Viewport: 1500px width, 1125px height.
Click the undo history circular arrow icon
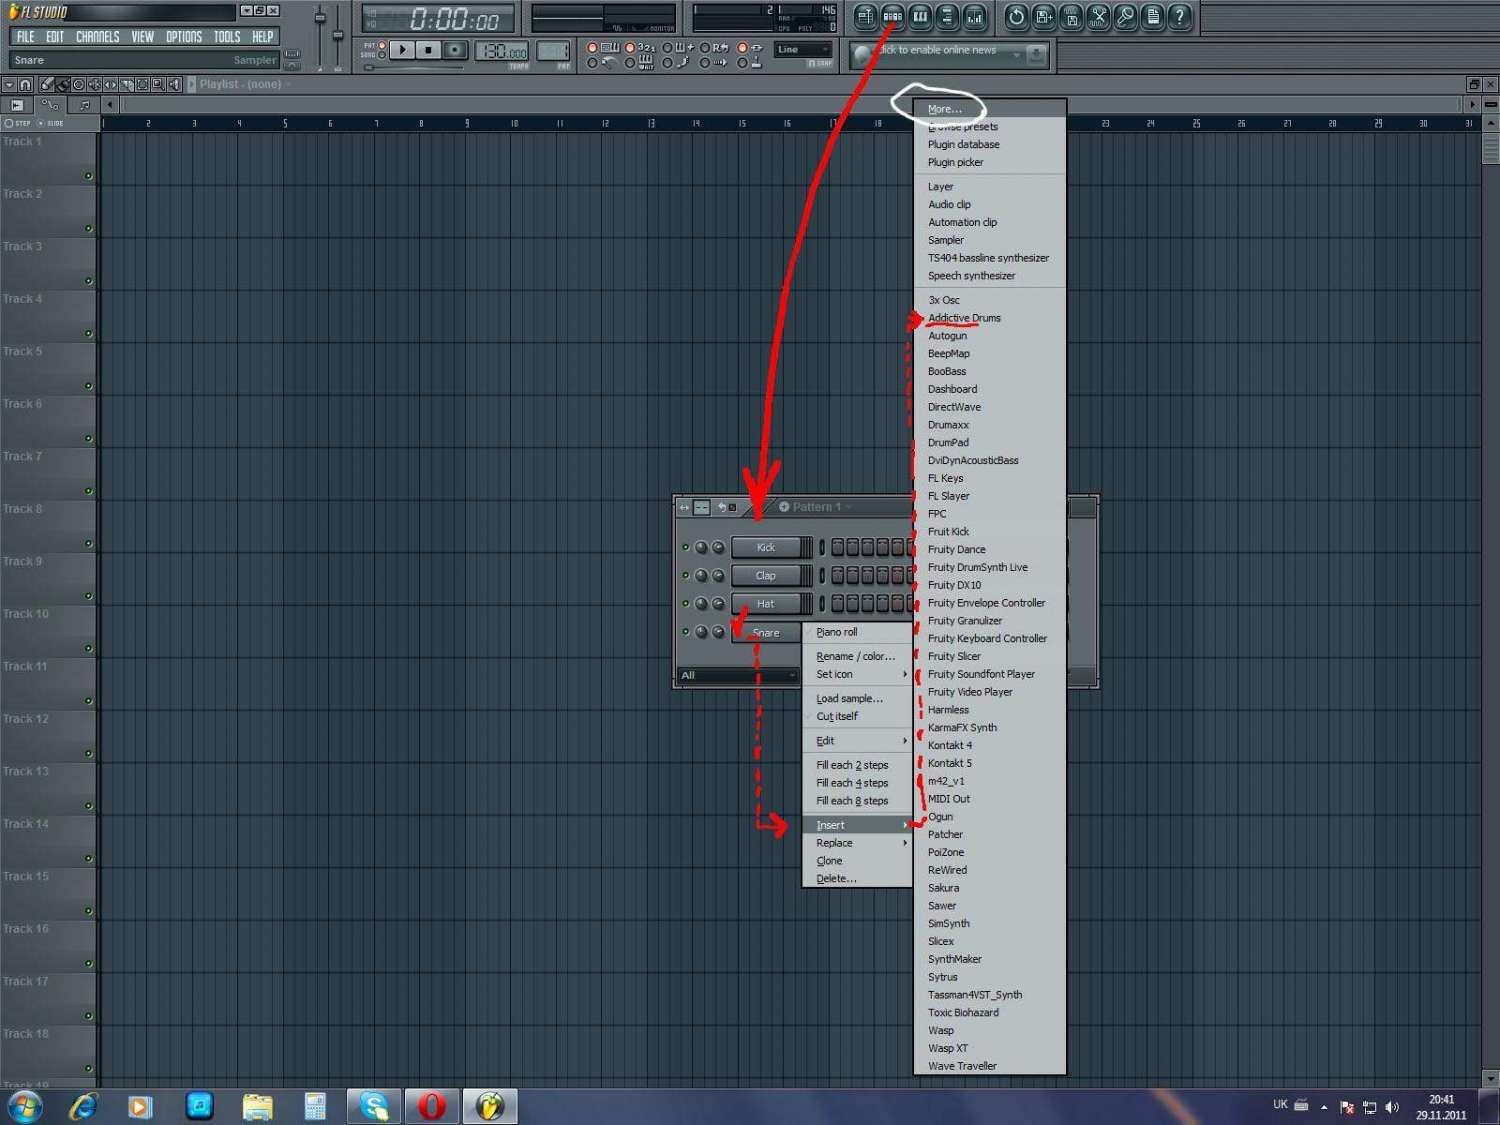click(1017, 17)
